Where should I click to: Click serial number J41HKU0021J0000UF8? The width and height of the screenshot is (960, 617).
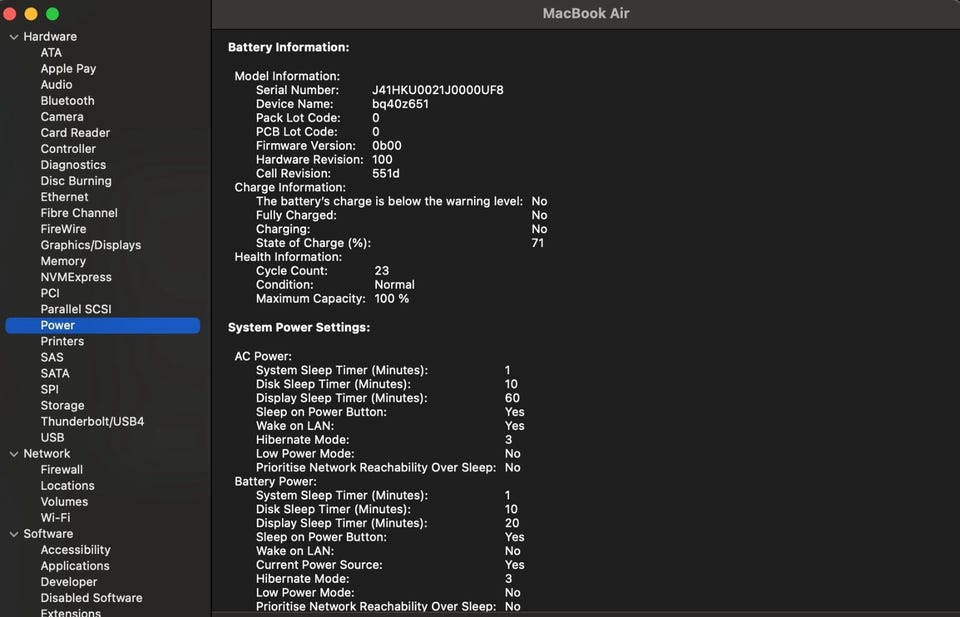pos(438,90)
